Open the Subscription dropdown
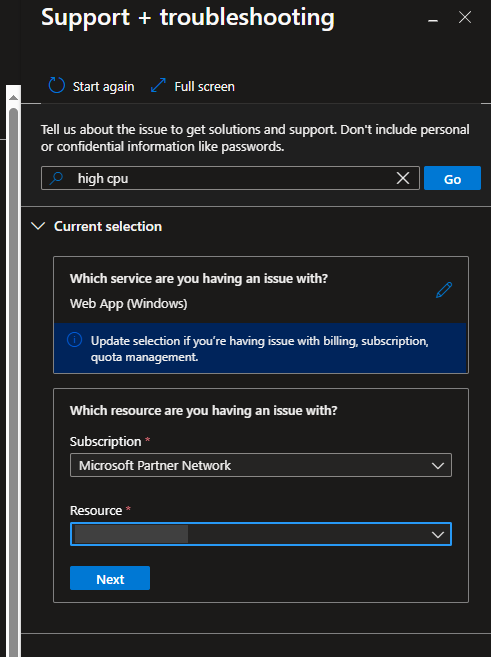 261,465
